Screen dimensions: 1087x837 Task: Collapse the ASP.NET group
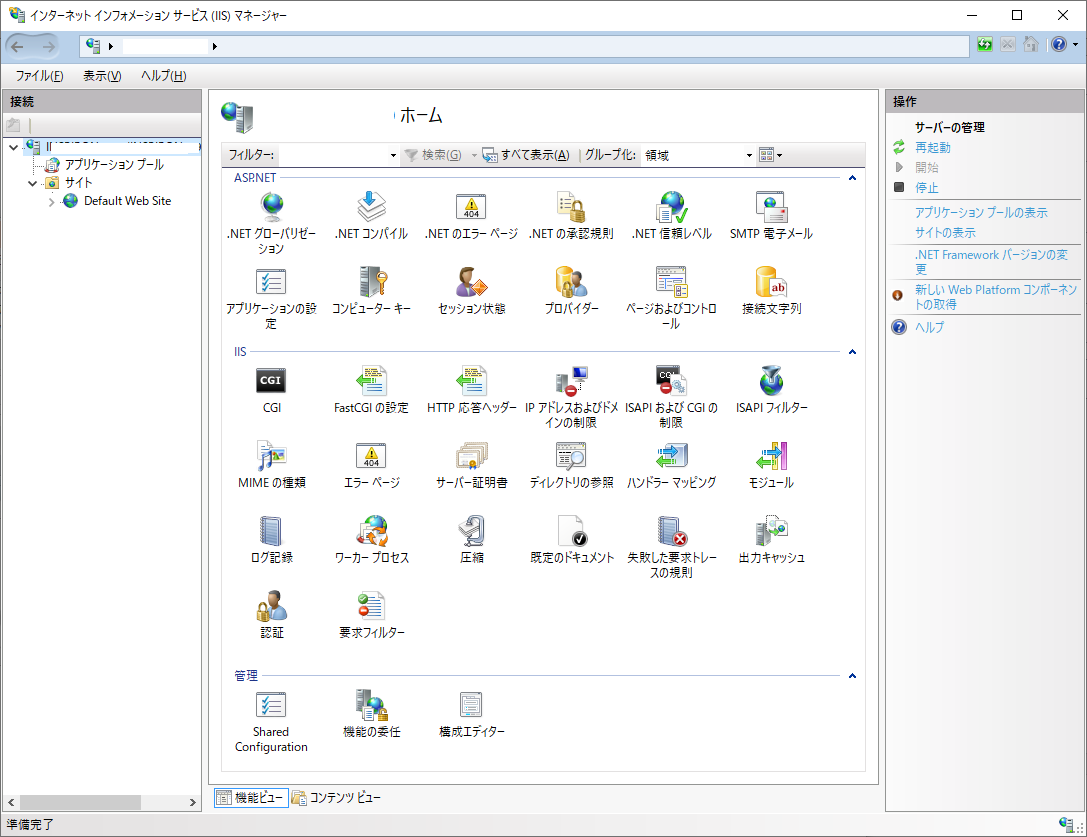tap(852, 178)
